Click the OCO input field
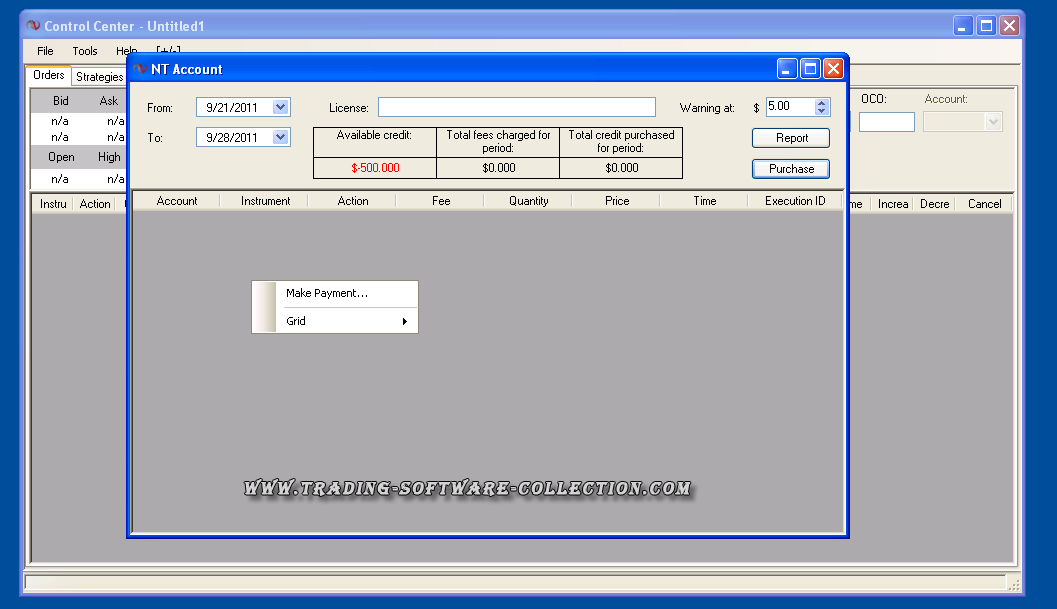This screenshot has height=609, width=1057. click(x=886, y=122)
